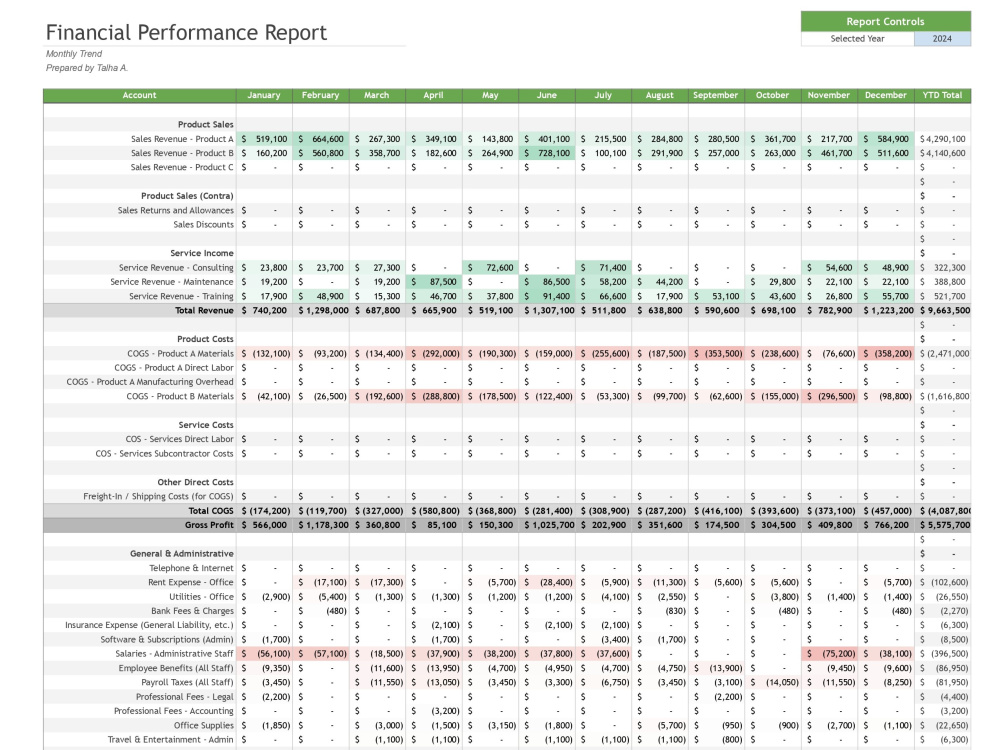Click the October column header
Screen dimensions: 1000x750
pyautogui.click(x=772, y=95)
